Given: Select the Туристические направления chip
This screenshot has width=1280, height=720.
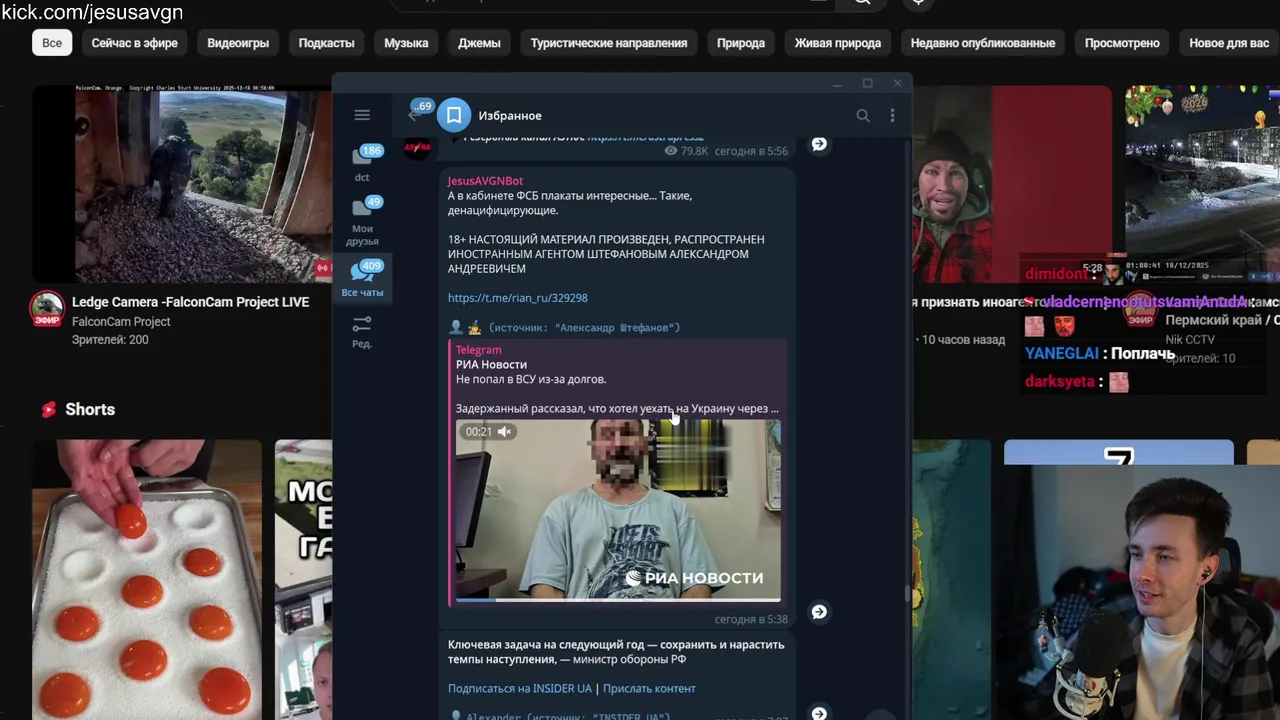Looking at the screenshot, I should coord(609,43).
